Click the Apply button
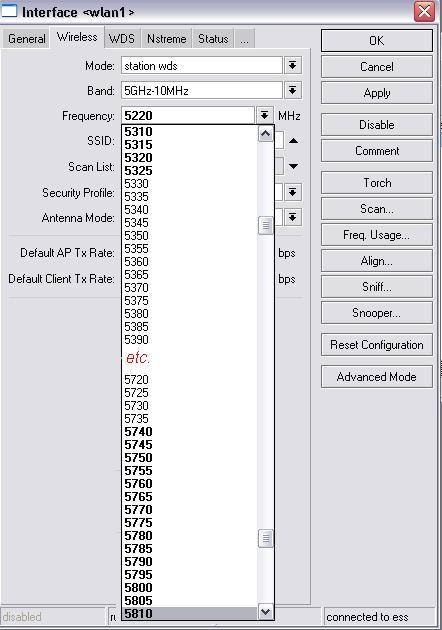The height and width of the screenshot is (630, 442). (x=377, y=93)
